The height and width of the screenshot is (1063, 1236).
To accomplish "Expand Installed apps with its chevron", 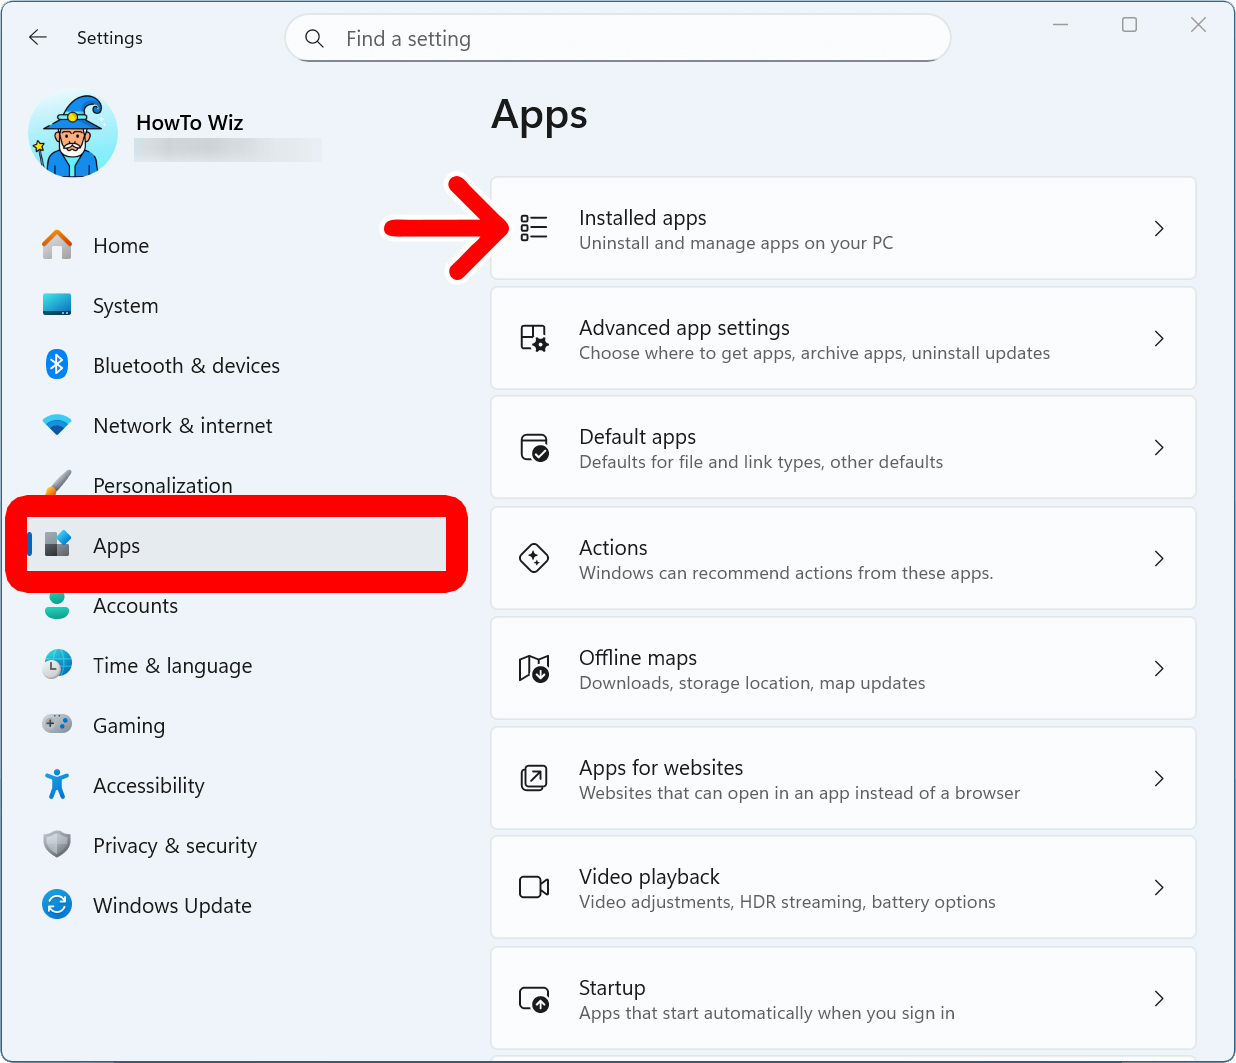I will click(1159, 228).
